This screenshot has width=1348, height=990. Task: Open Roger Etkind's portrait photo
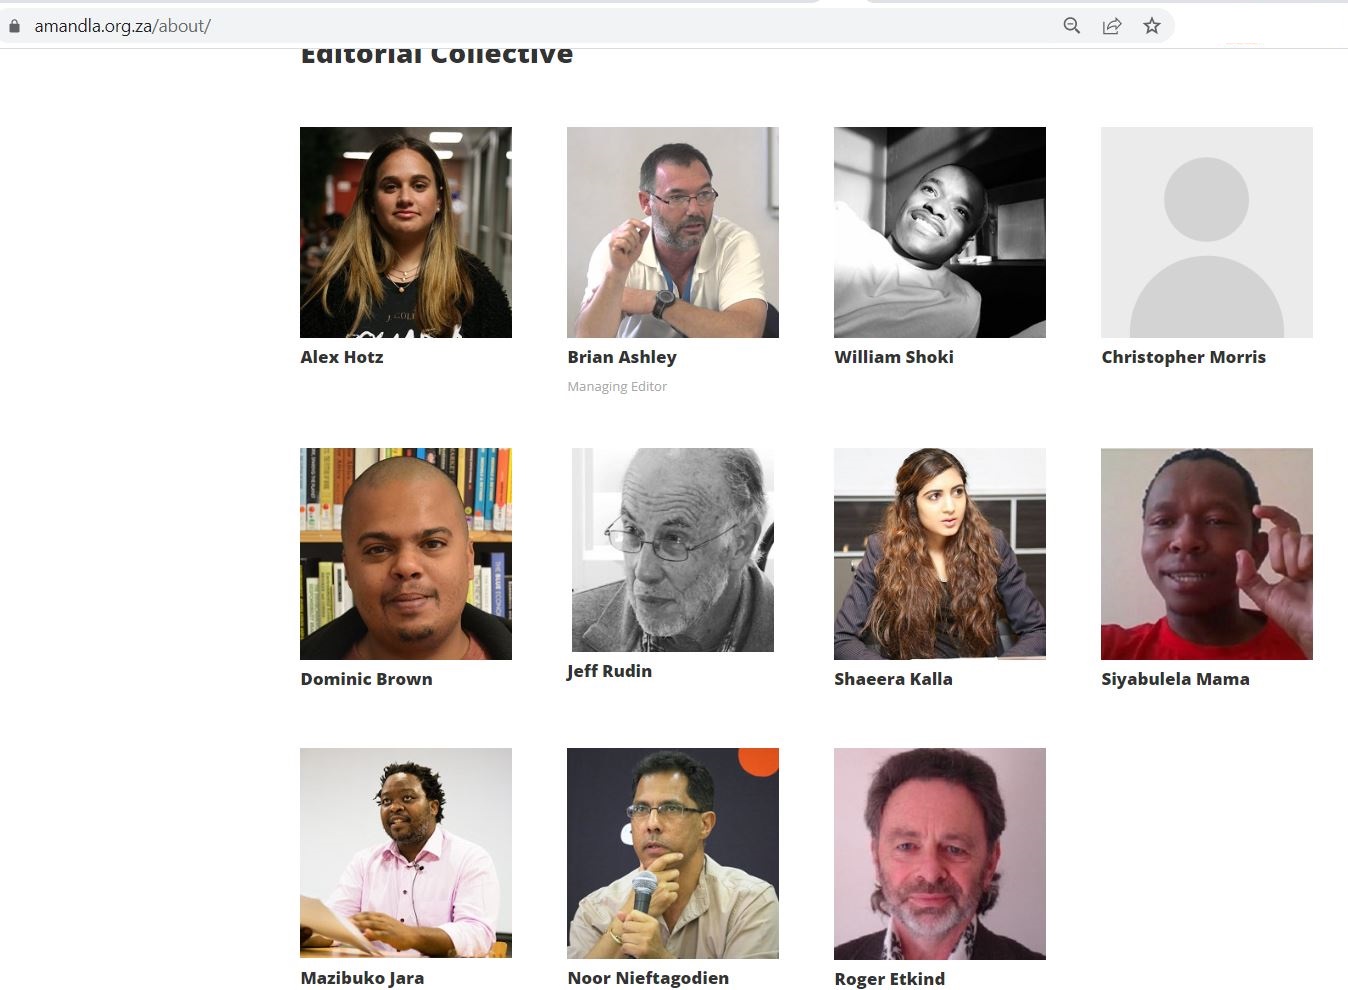pos(940,854)
